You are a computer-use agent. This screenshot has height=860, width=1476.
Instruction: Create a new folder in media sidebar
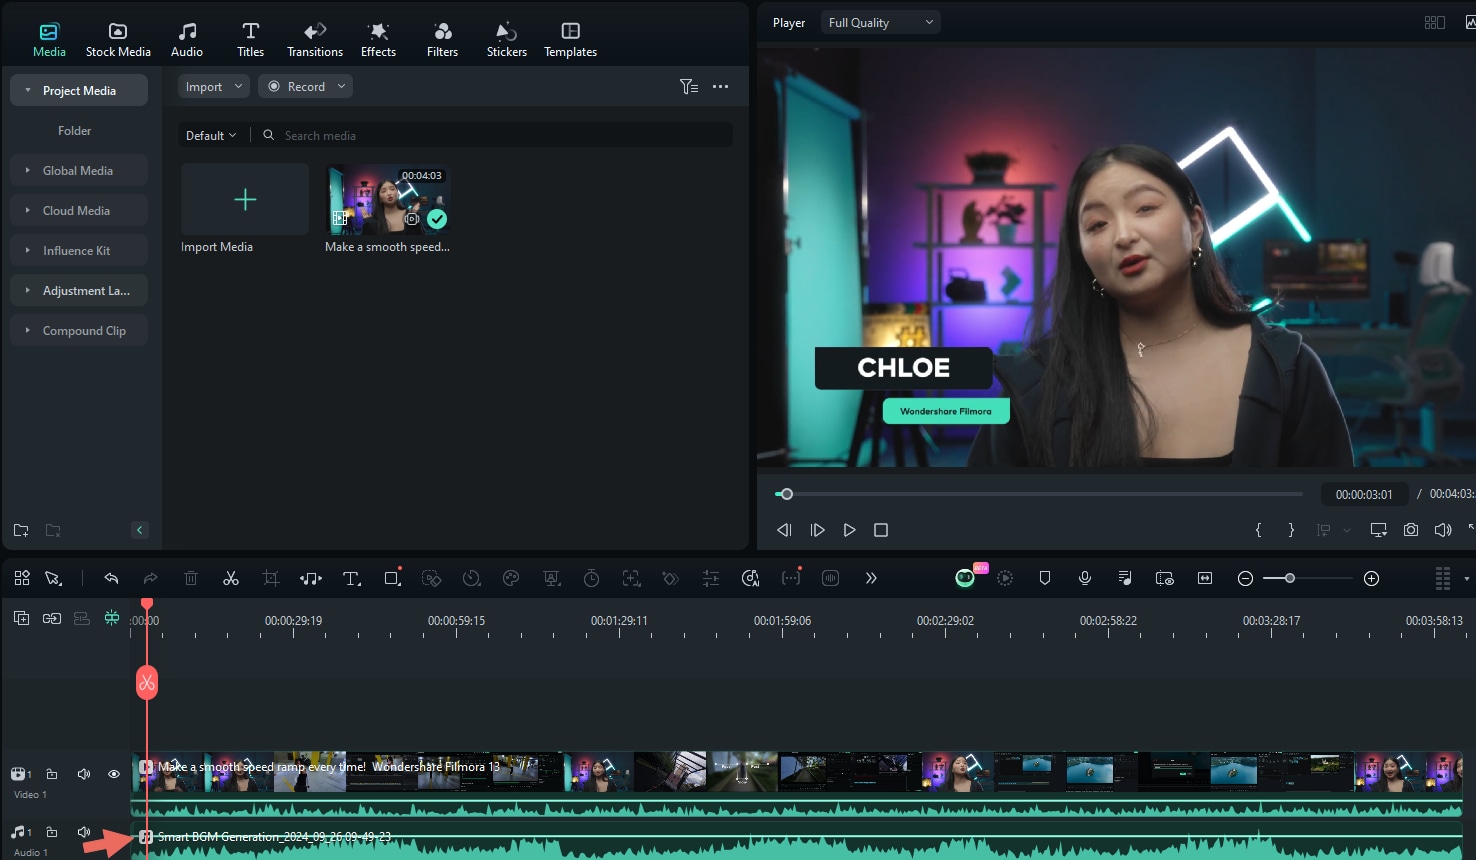coord(21,530)
